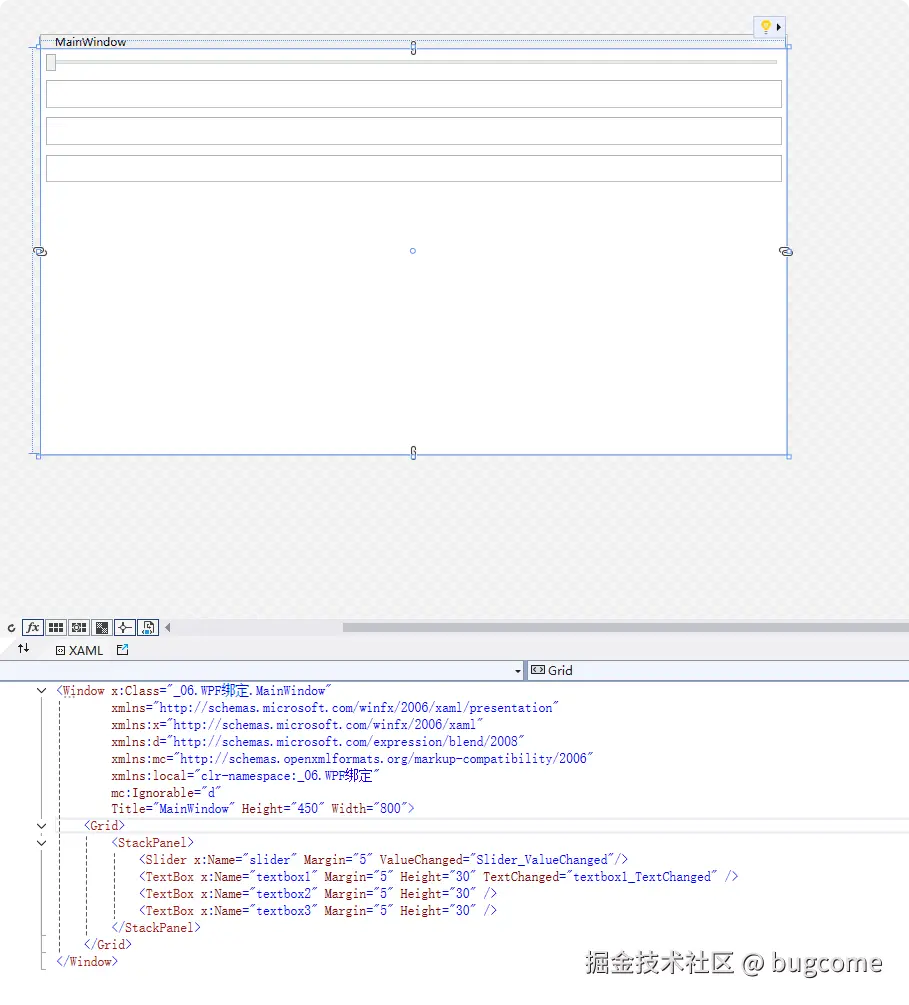Click textbox1_TextChanged handler name

[642, 877]
